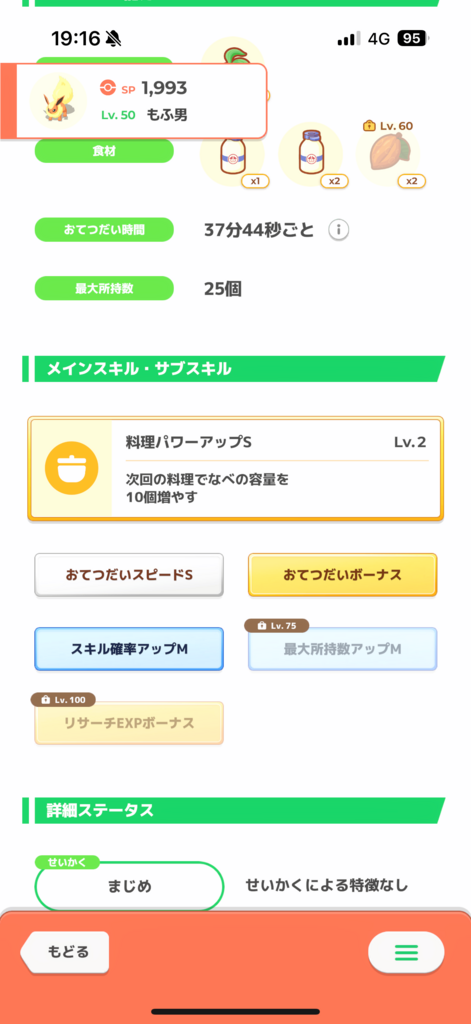The height and width of the screenshot is (1024, 471).
Task: Tap the SP pokeball icon
Action: pos(107,88)
